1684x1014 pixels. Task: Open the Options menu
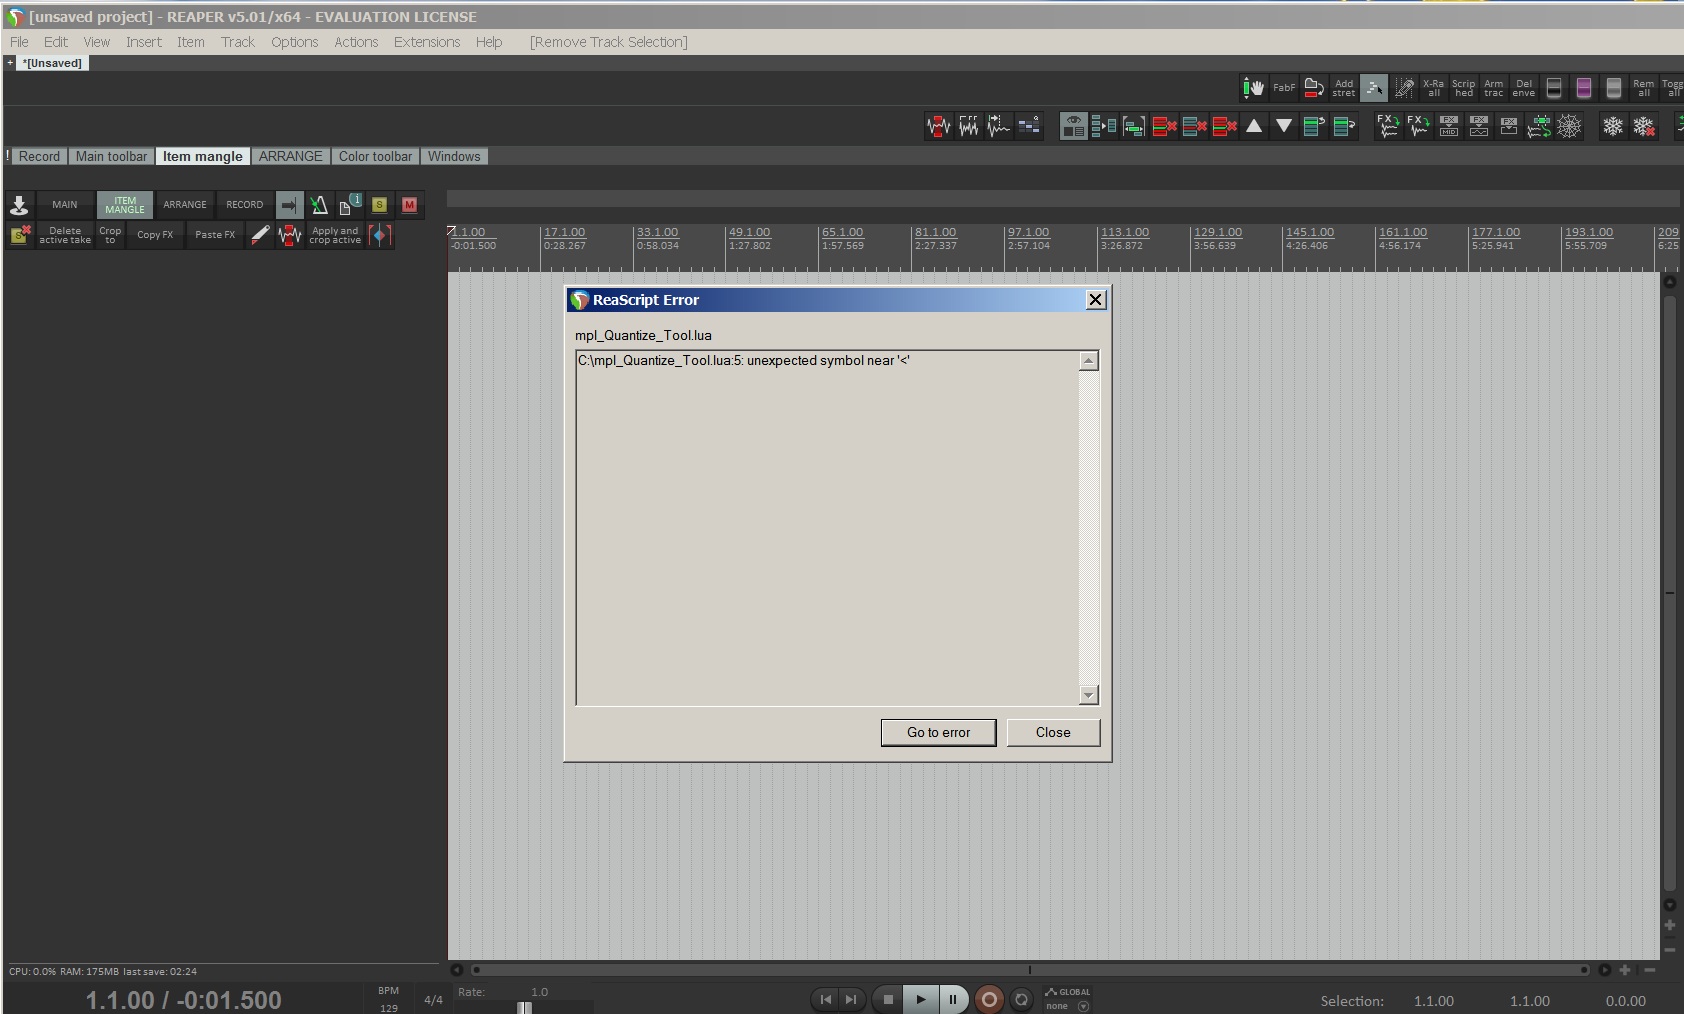295,42
